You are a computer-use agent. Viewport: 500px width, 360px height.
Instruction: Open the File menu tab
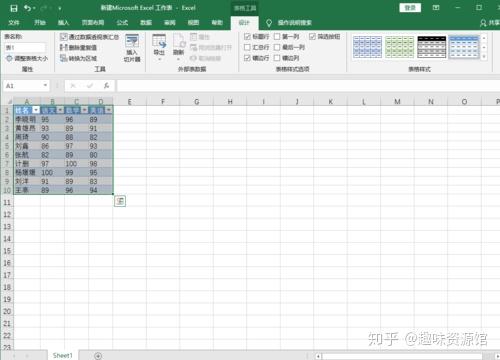[14, 22]
